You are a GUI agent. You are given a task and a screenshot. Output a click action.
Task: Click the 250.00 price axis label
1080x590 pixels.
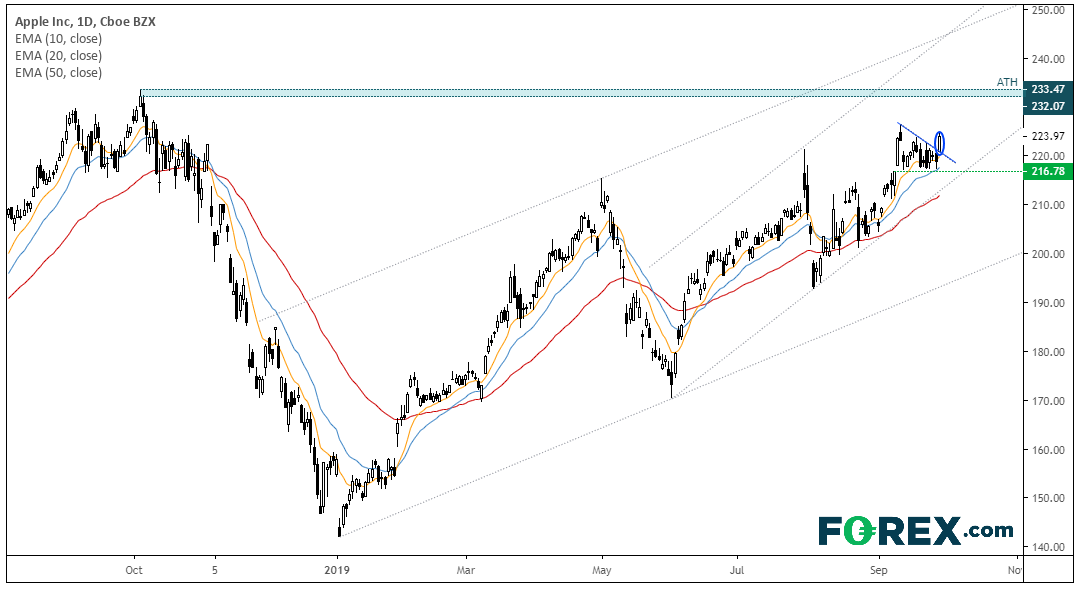pyautogui.click(x=1048, y=10)
